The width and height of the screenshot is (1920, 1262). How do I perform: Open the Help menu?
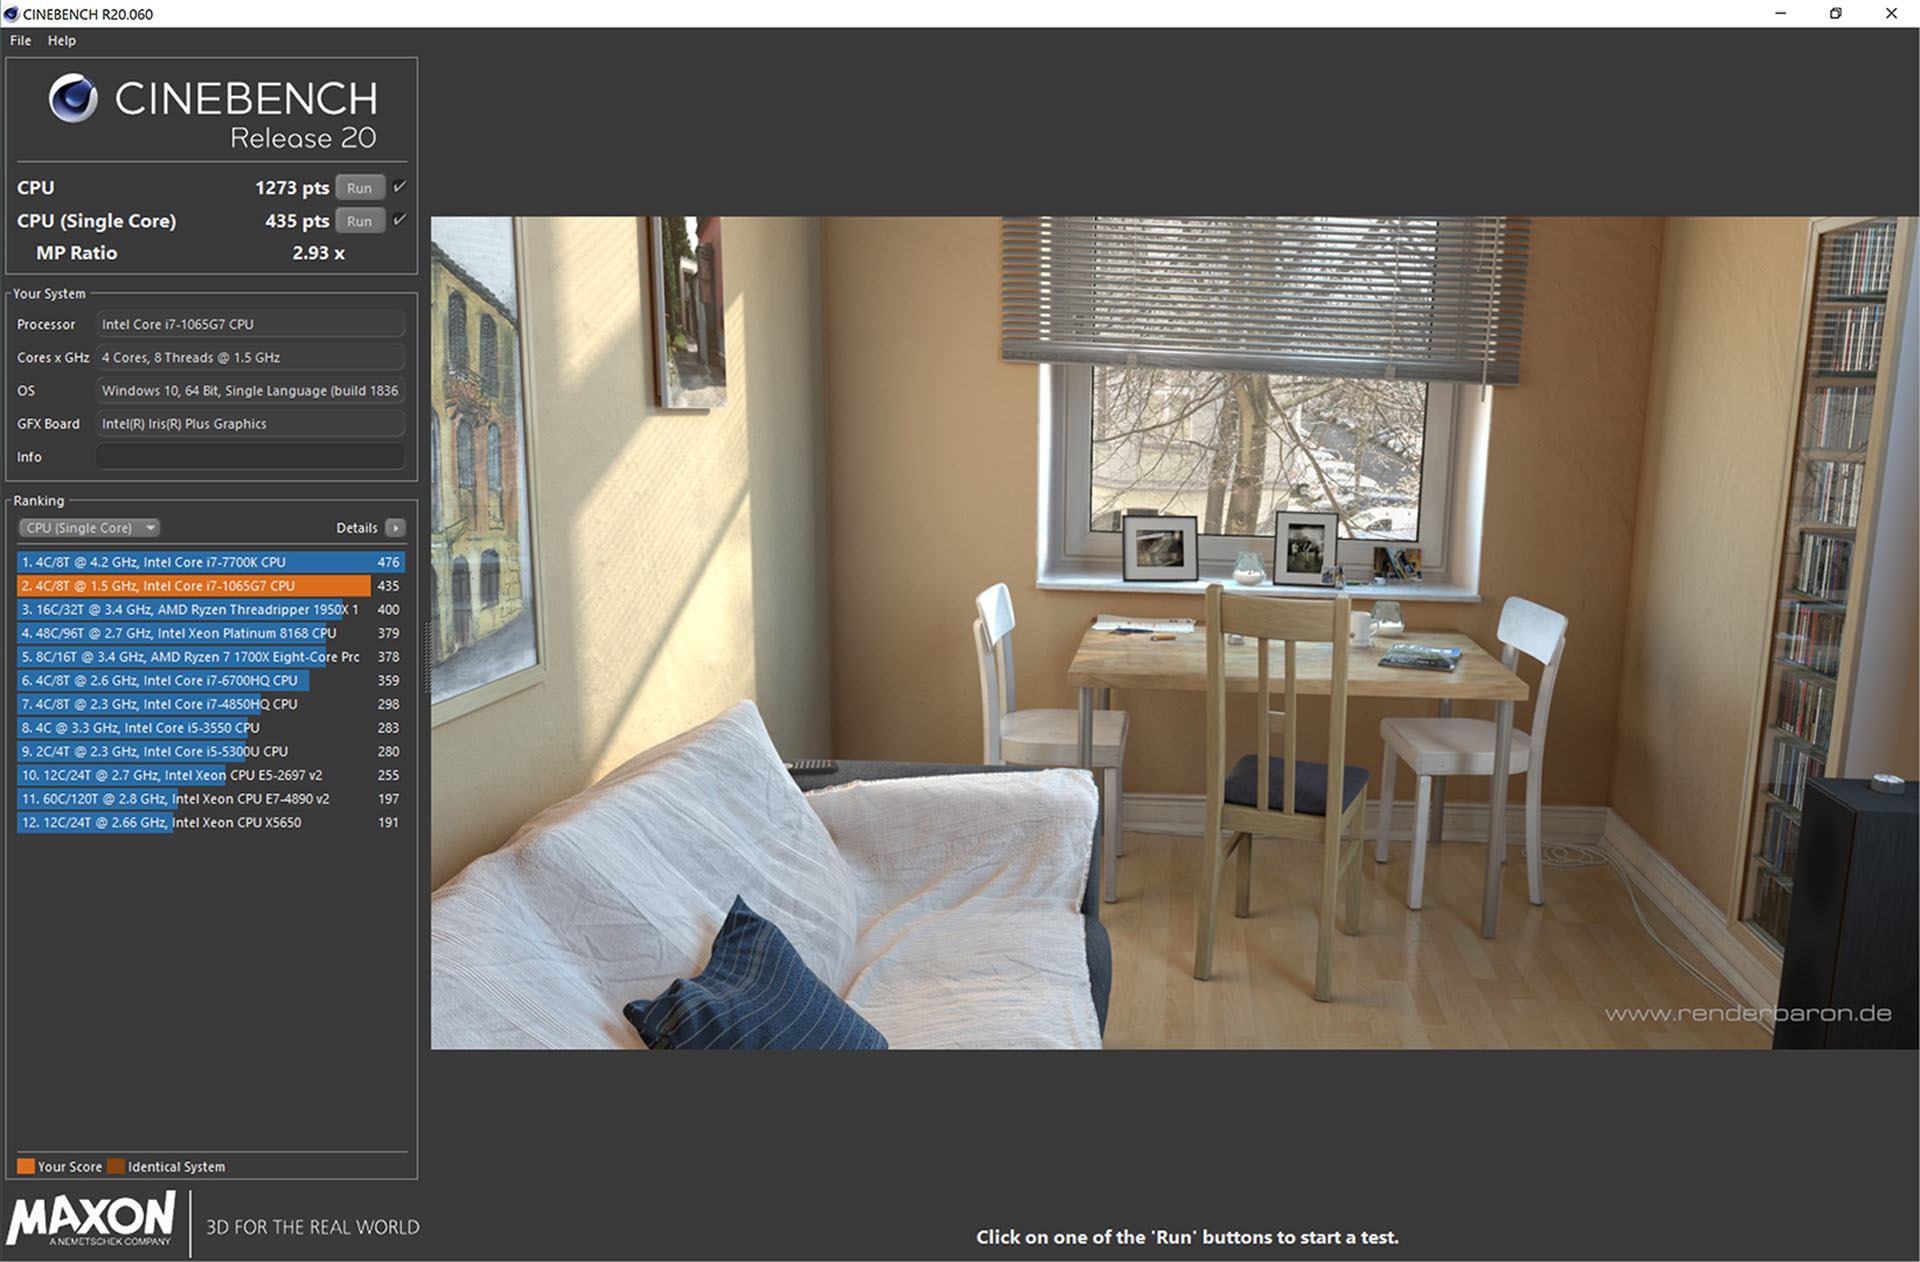tap(61, 41)
